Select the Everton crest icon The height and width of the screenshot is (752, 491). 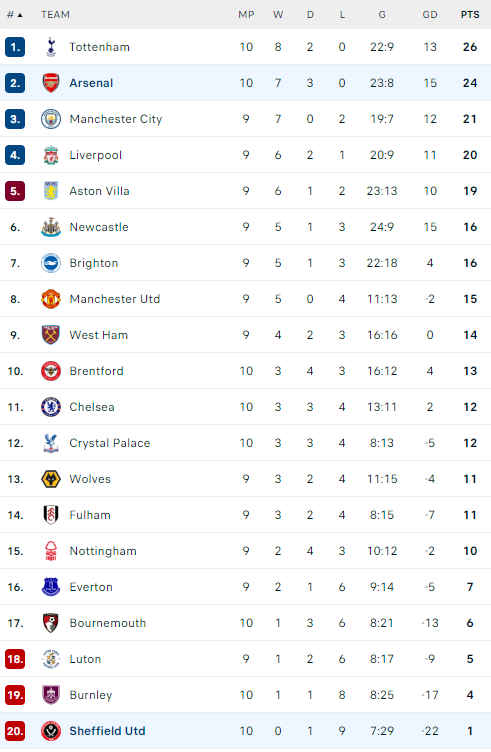tap(51, 587)
